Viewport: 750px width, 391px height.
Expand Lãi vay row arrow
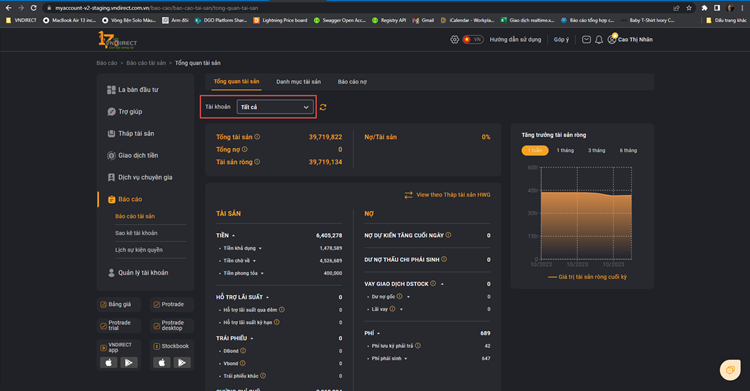(401, 309)
